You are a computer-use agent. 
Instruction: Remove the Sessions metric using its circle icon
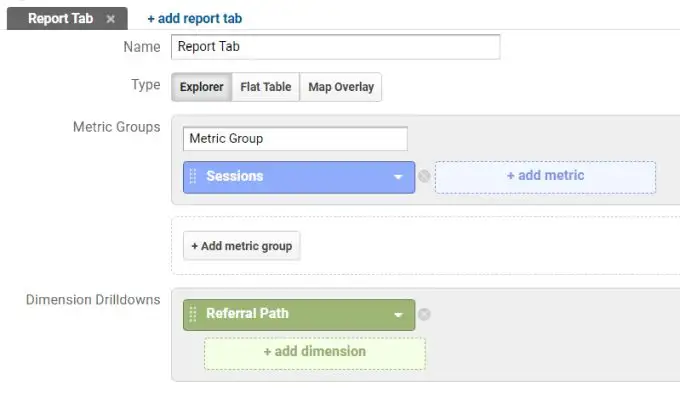click(x=424, y=176)
